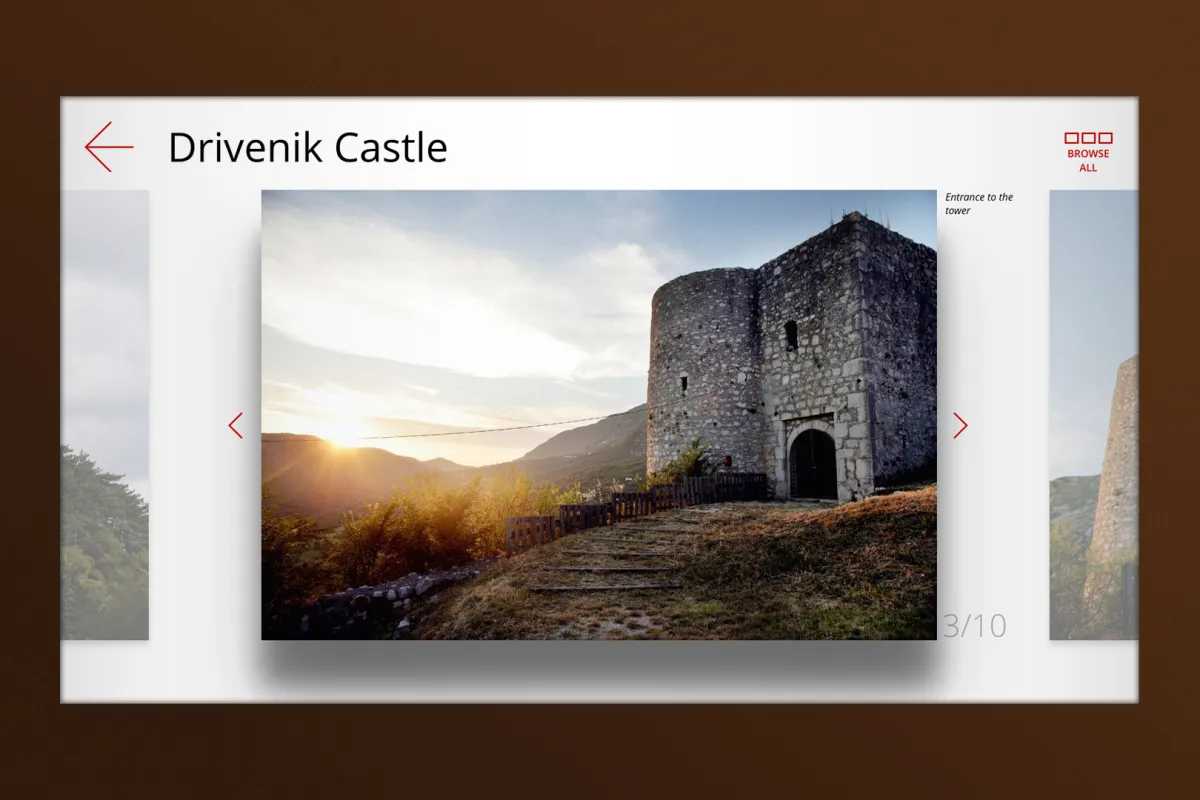Select the Drivenik Castle title
1200x800 pixels.
pyautogui.click(x=307, y=147)
